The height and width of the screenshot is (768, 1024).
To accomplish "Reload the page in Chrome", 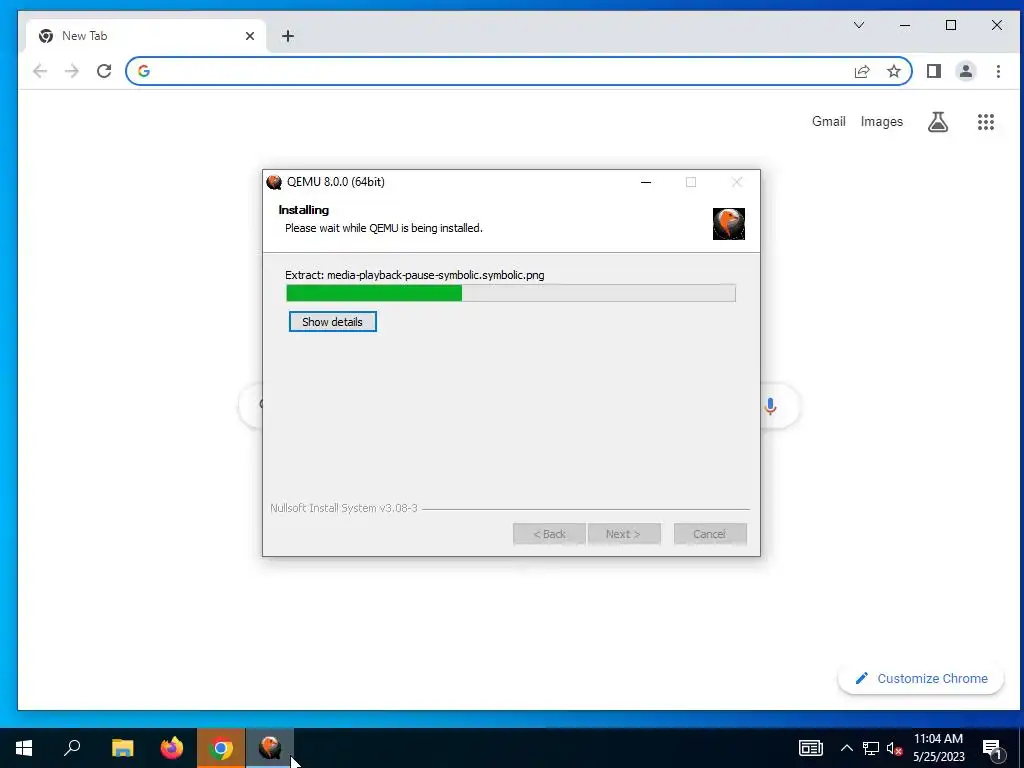I will tap(104, 71).
